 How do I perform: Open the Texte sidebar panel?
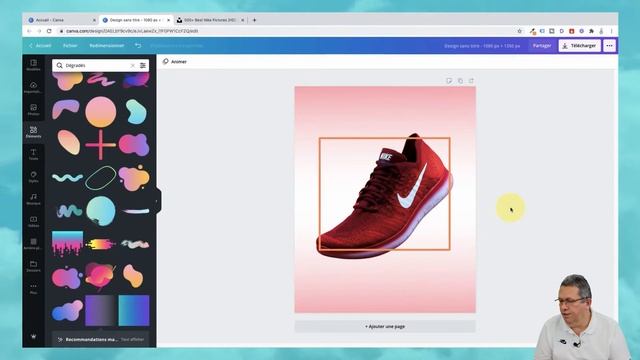point(33,154)
